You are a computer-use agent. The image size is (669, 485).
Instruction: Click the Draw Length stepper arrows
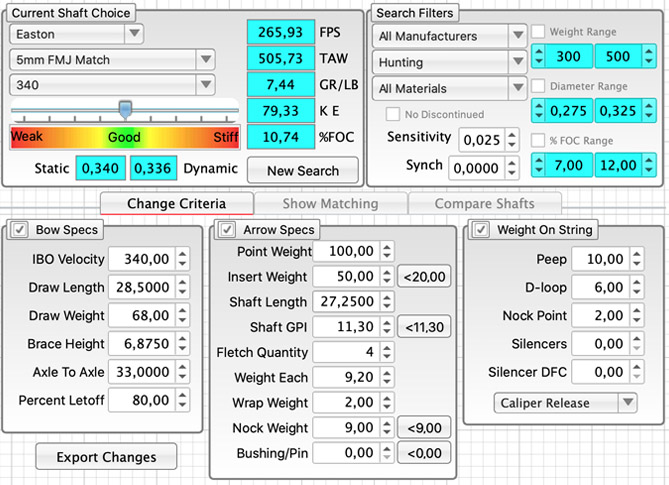[x=182, y=287]
